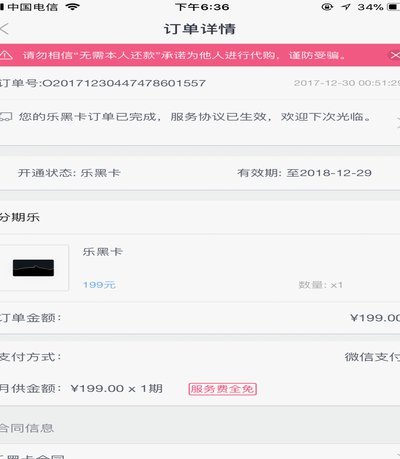
Task: Tap the Wi-Fi status icon
Action: (x=72, y=7)
